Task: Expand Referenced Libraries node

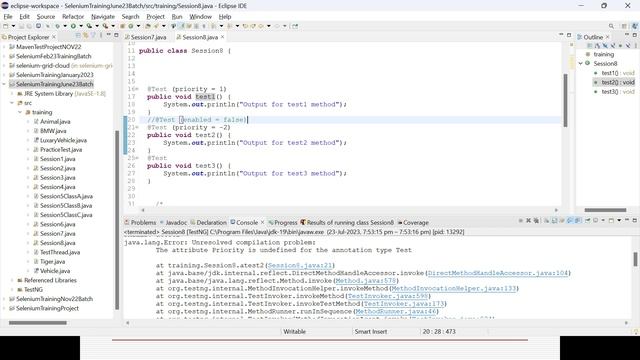Action: point(12,280)
